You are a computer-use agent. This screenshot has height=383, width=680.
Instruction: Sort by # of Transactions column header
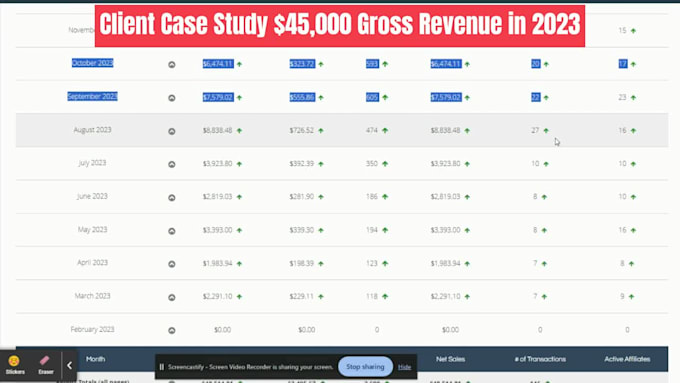540,359
